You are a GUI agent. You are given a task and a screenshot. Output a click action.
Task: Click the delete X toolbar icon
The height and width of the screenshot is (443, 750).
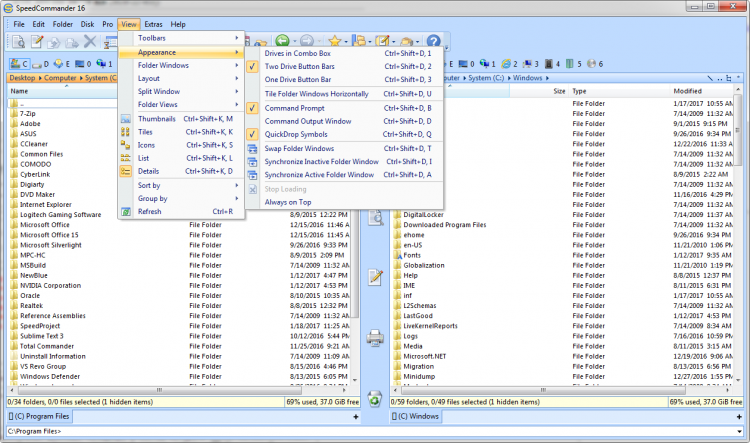(x=89, y=42)
